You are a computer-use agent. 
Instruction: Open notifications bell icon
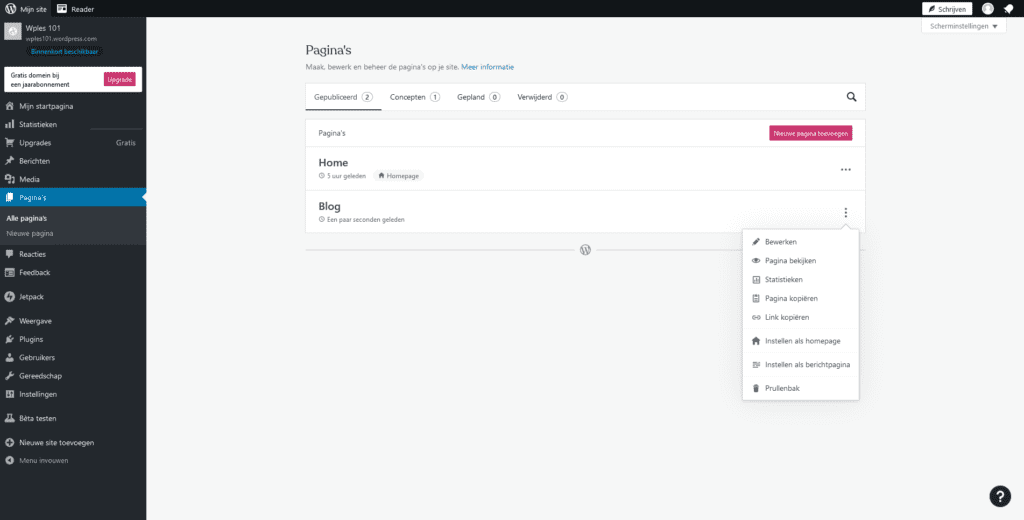pyautogui.click(x=1008, y=9)
